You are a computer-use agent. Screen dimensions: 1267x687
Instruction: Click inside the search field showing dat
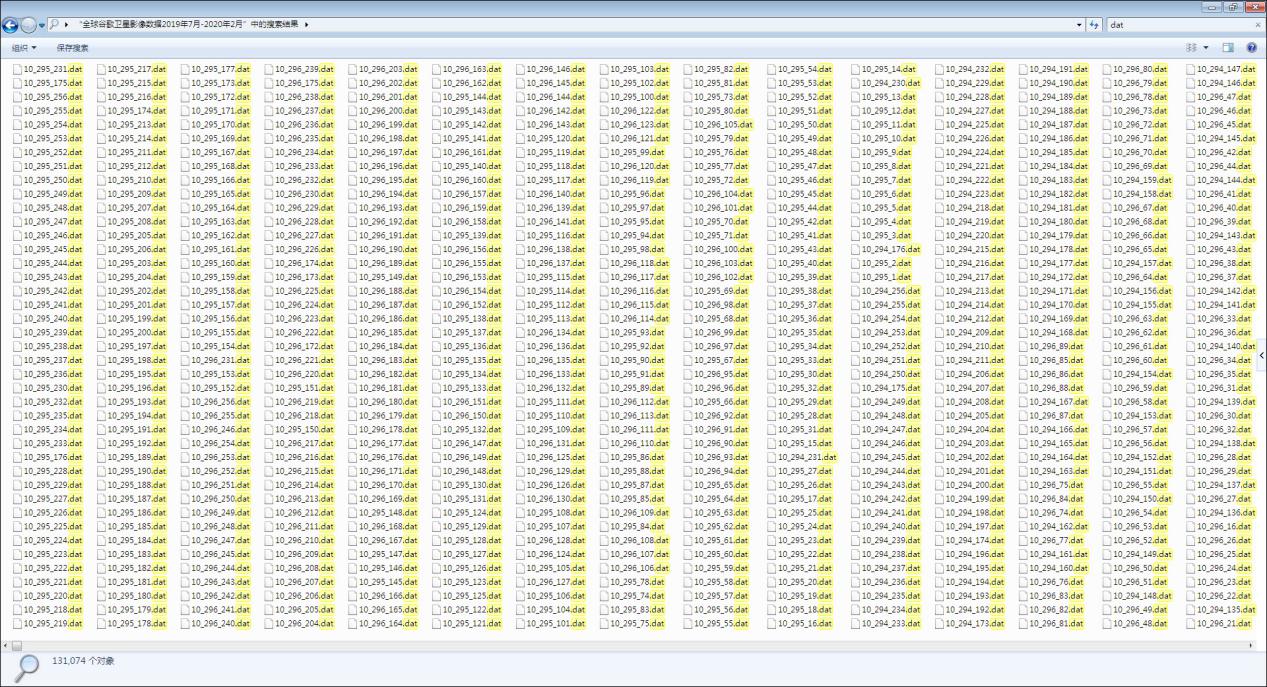(x=1150, y=23)
